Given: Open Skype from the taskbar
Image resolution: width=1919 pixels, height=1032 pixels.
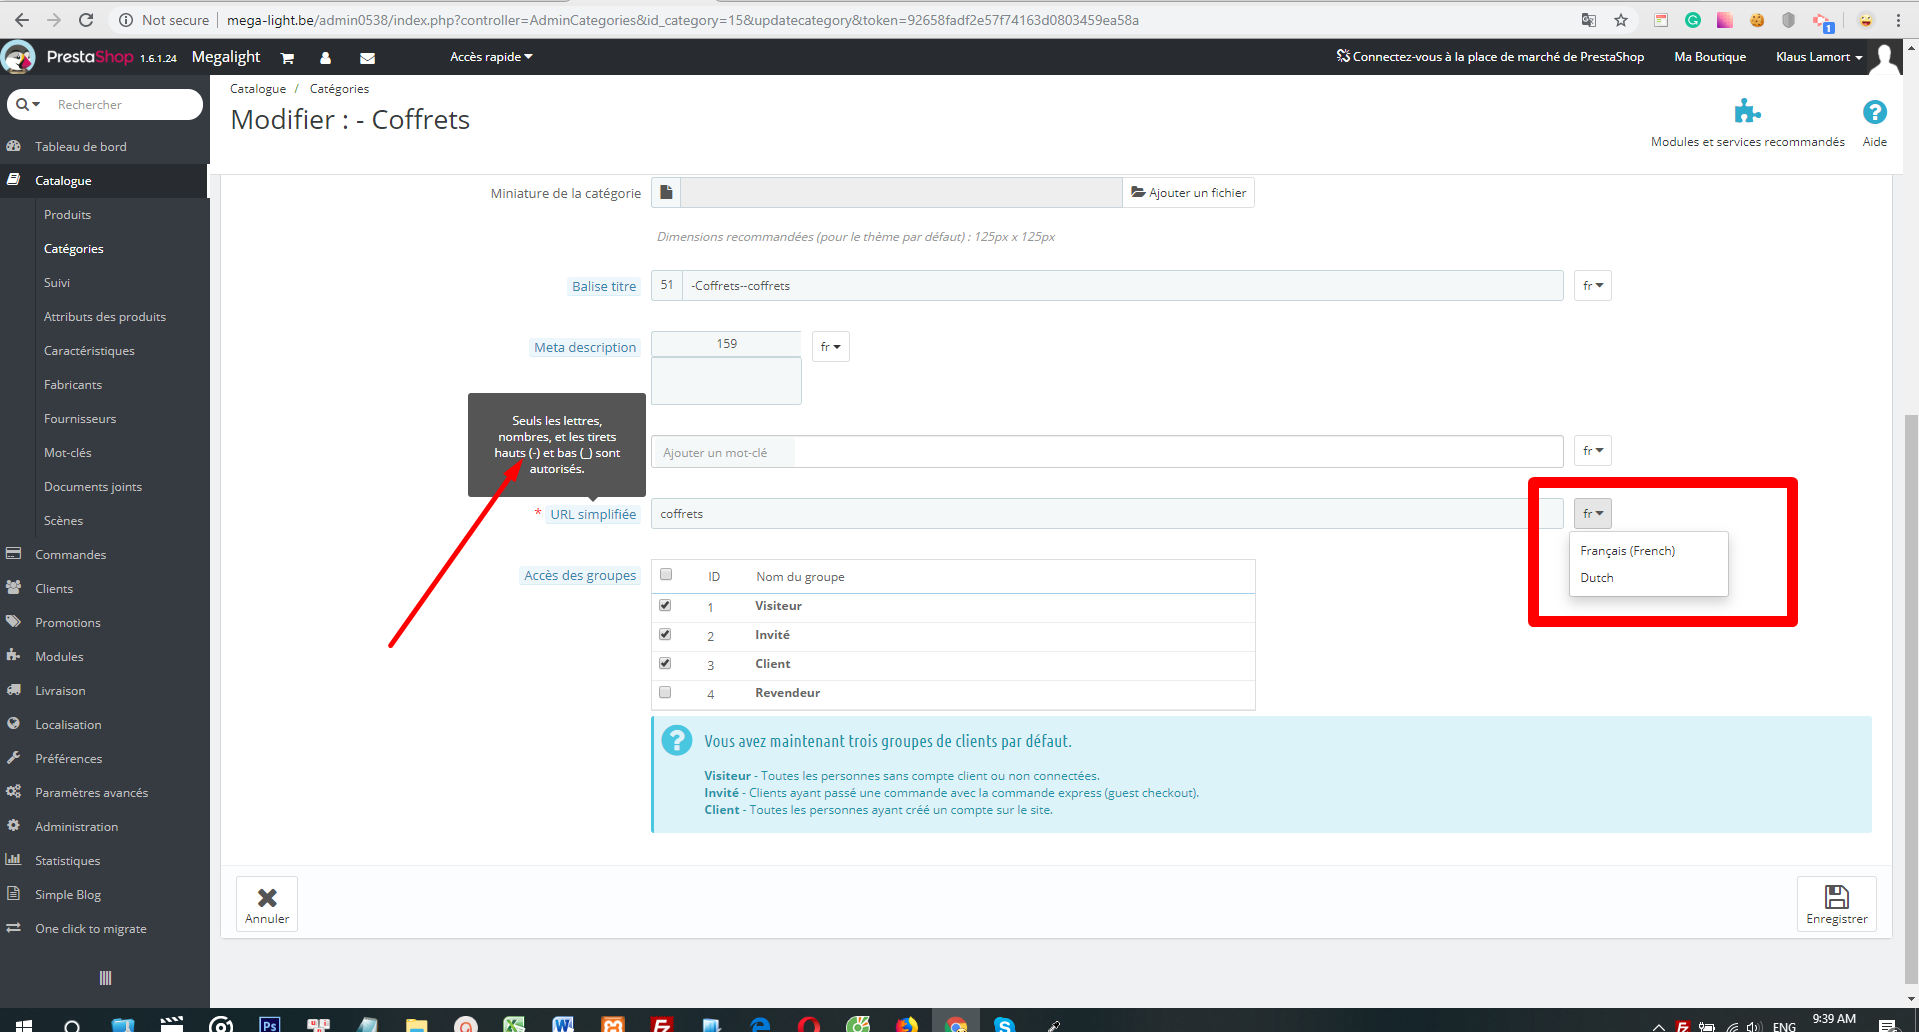Looking at the screenshot, I should pos(1004,1024).
